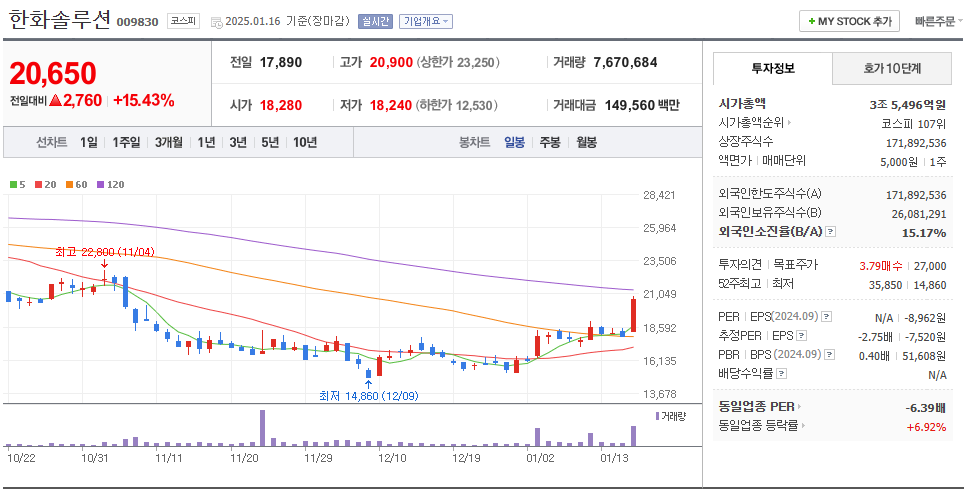Expand 동일업종 PER arrow link

(x=799, y=407)
